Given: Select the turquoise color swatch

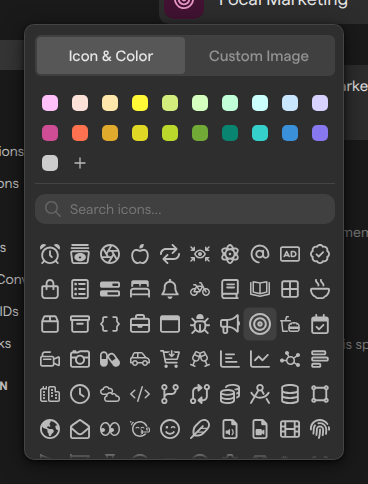Looking at the screenshot, I should pyautogui.click(x=260, y=133).
